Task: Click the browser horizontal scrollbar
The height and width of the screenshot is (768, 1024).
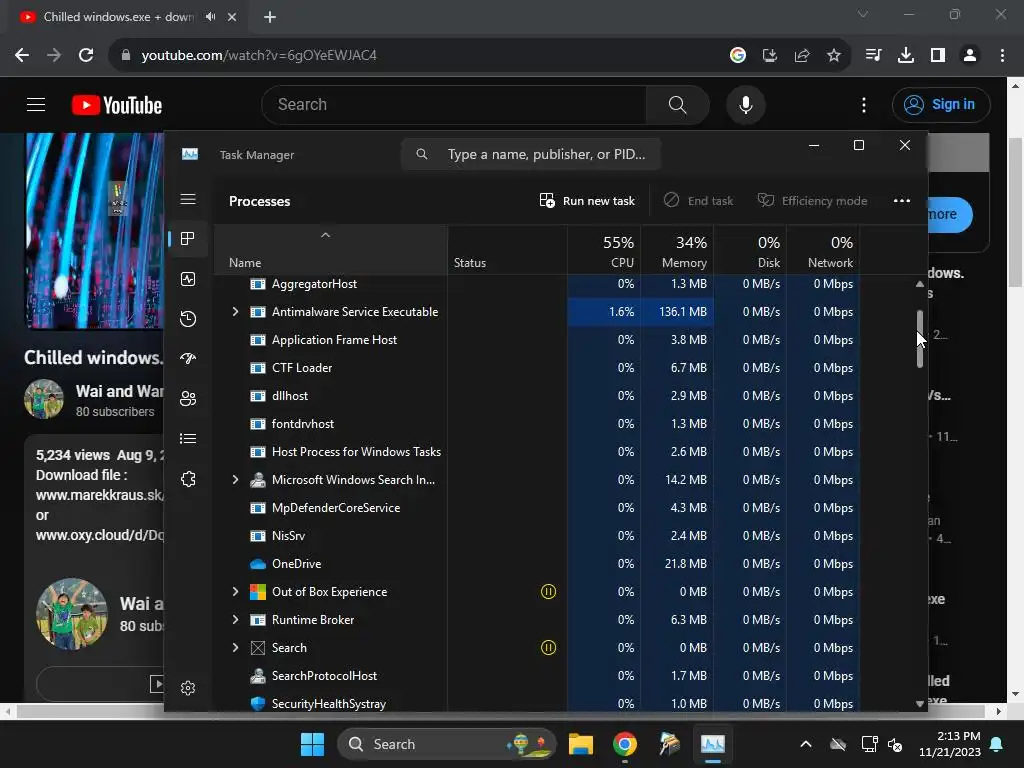Action: 502,712
